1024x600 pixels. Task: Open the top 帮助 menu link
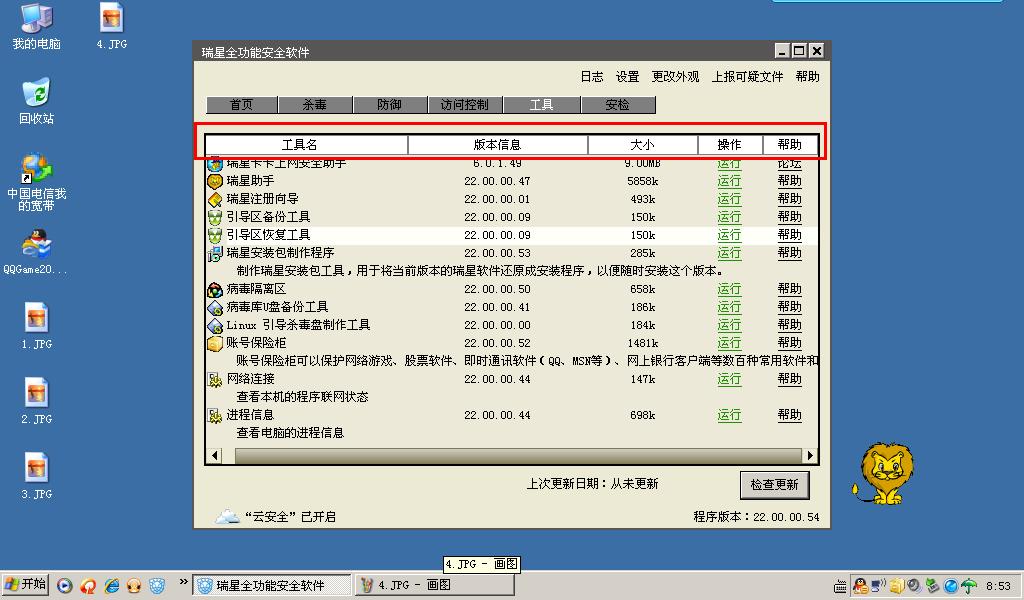point(807,76)
